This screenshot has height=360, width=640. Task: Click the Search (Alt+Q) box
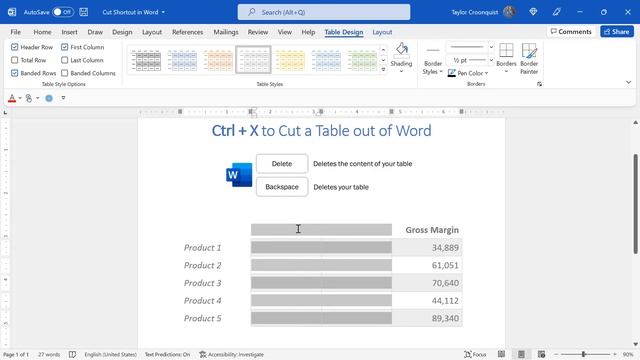tap(324, 12)
